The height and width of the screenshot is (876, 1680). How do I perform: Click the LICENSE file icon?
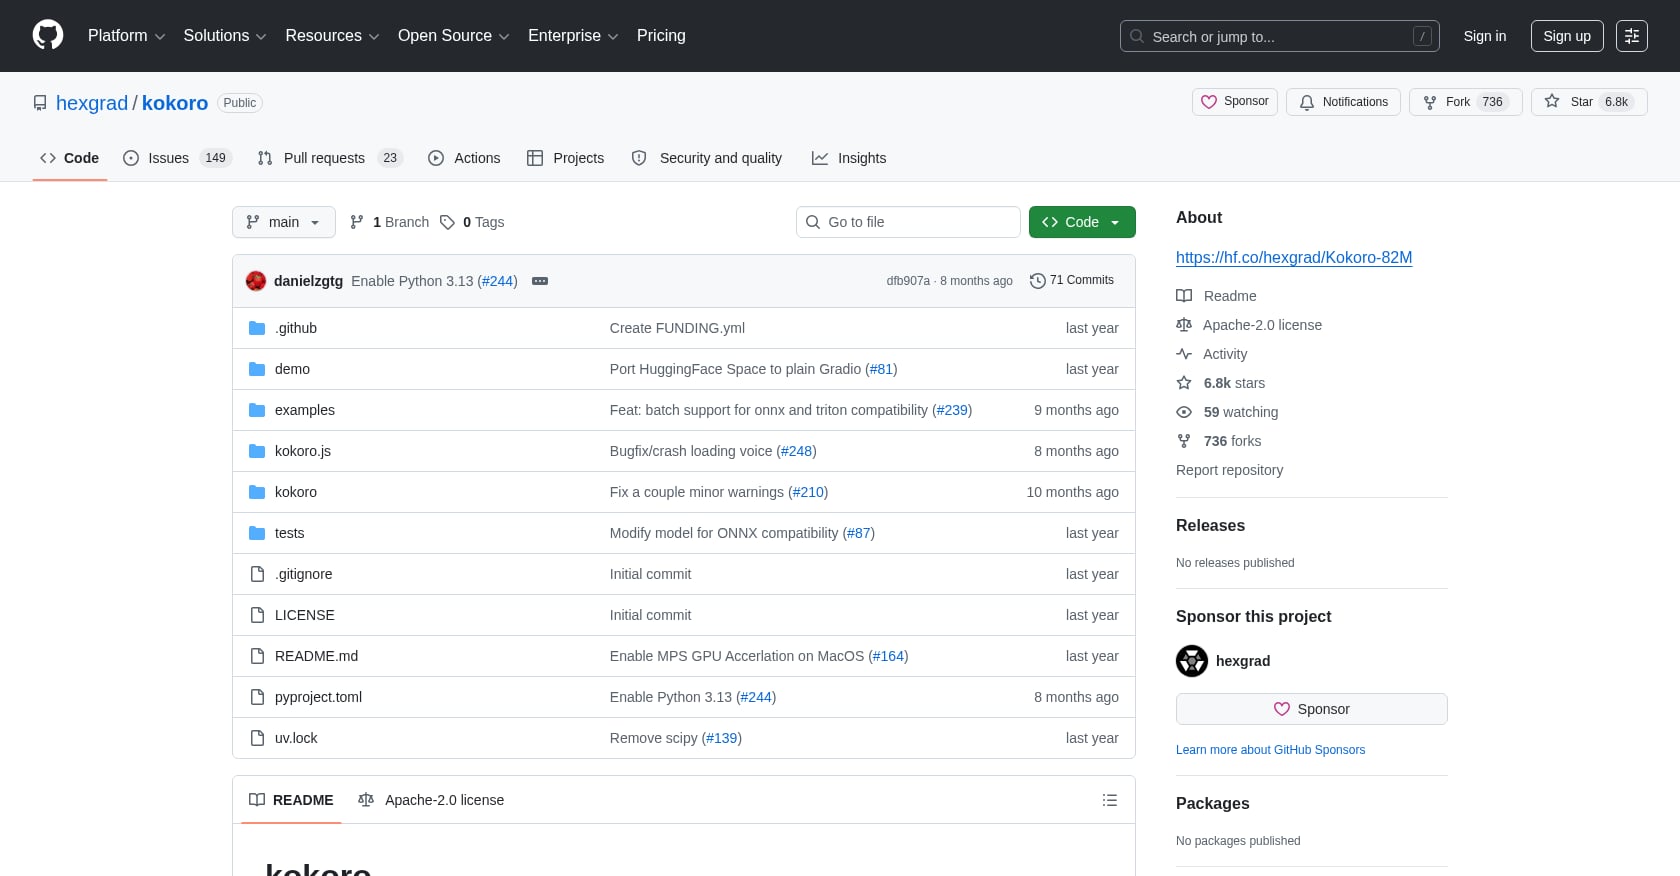pyautogui.click(x=257, y=615)
